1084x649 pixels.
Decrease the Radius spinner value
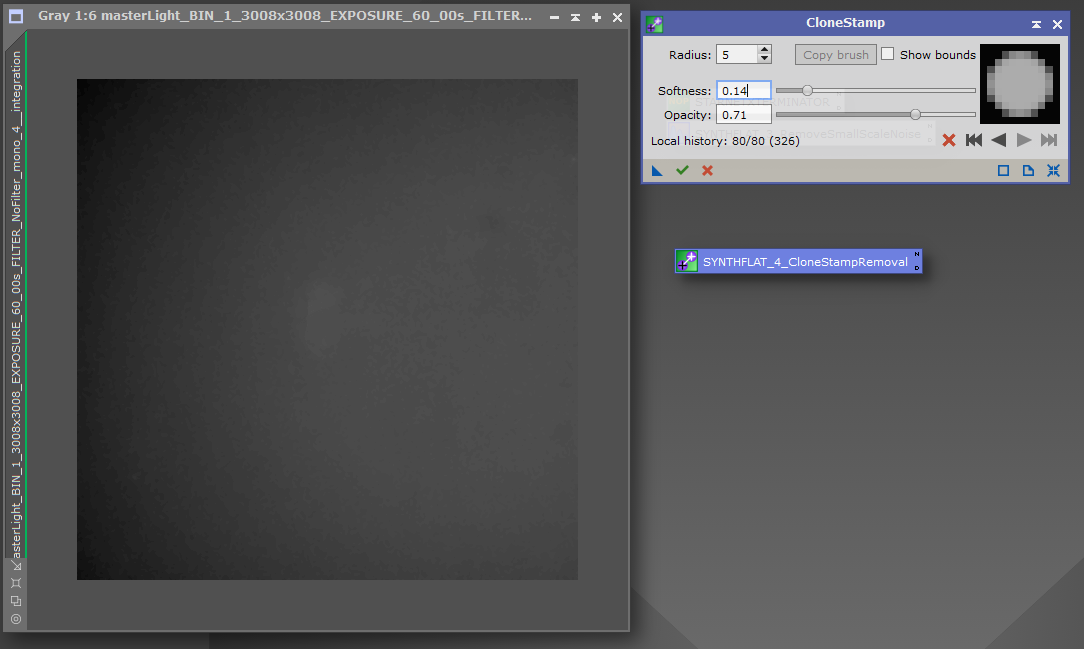765,60
